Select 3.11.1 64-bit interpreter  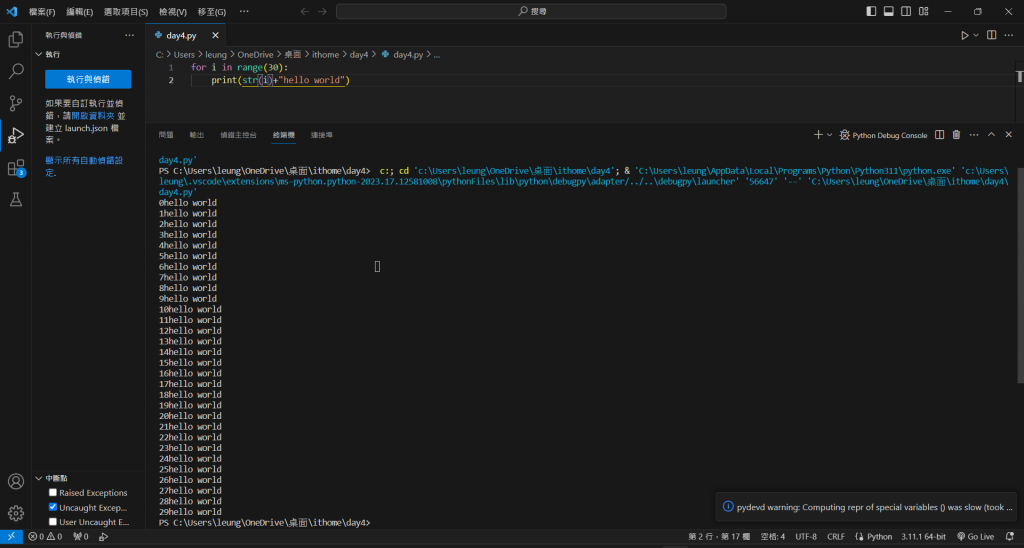point(923,537)
